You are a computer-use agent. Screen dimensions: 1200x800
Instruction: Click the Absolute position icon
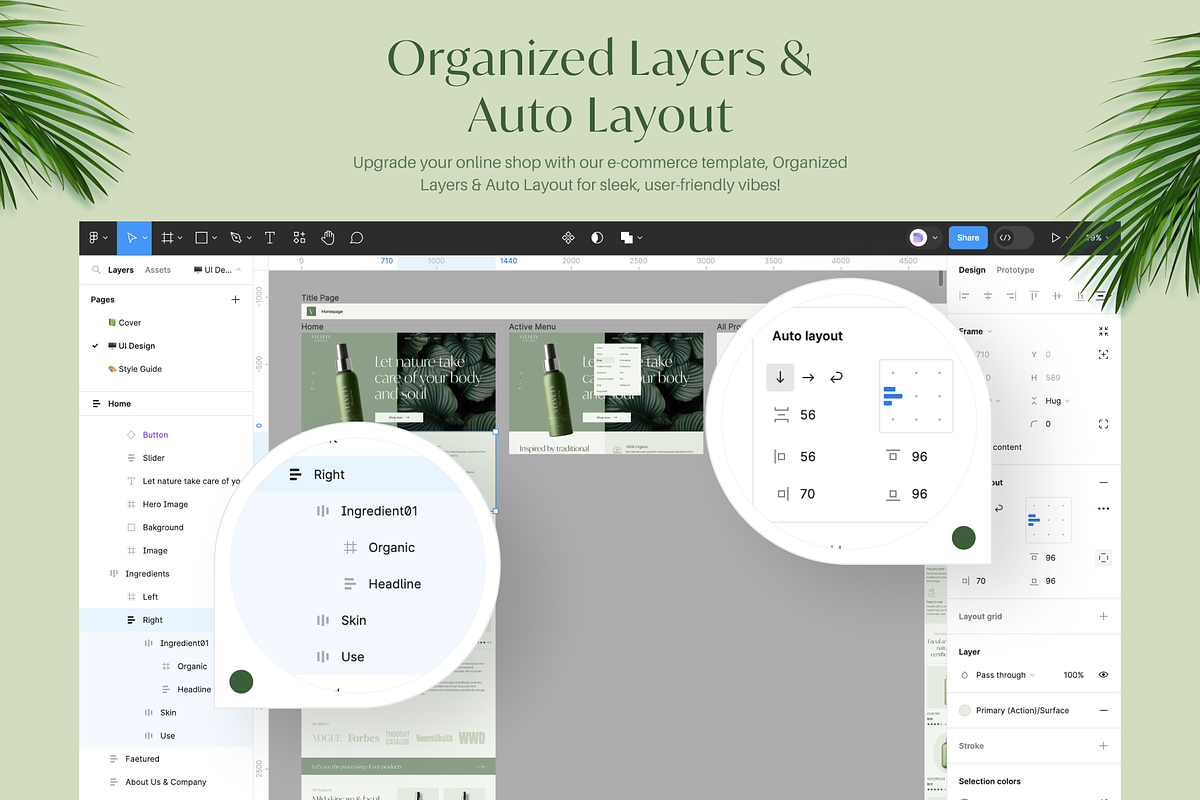point(1103,354)
